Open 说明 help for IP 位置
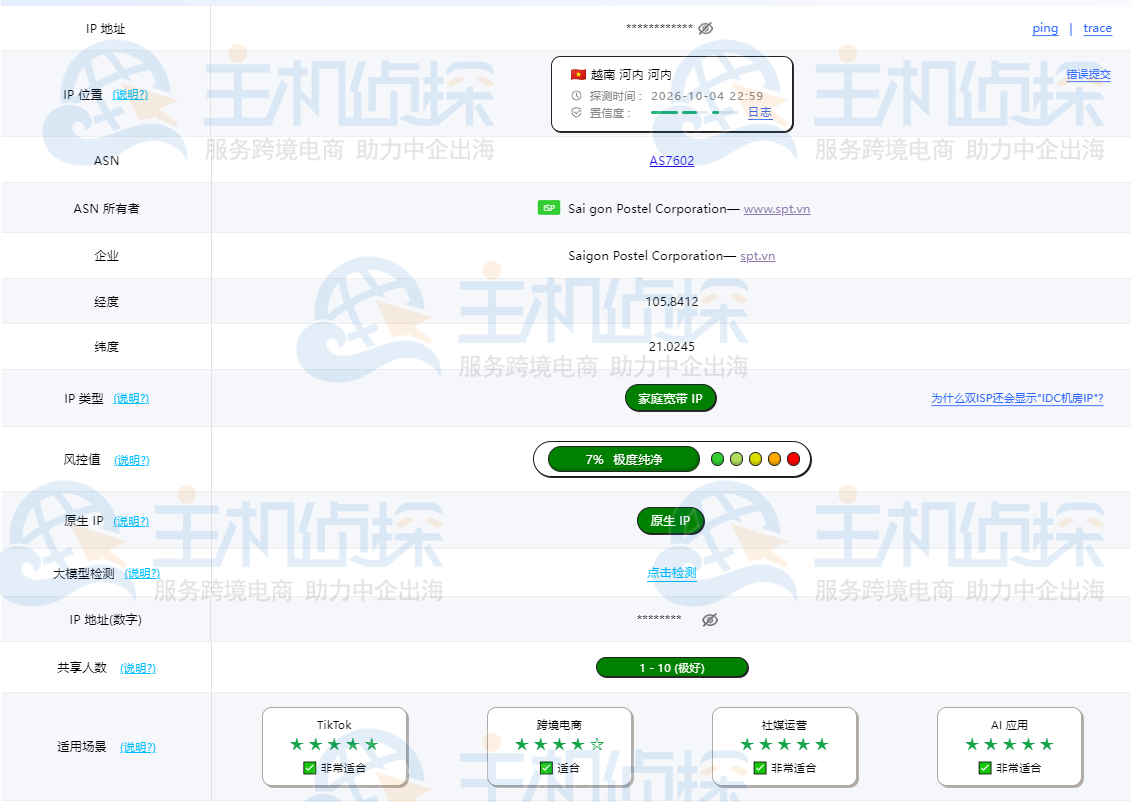The image size is (1131, 802). [x=131, y=94]
